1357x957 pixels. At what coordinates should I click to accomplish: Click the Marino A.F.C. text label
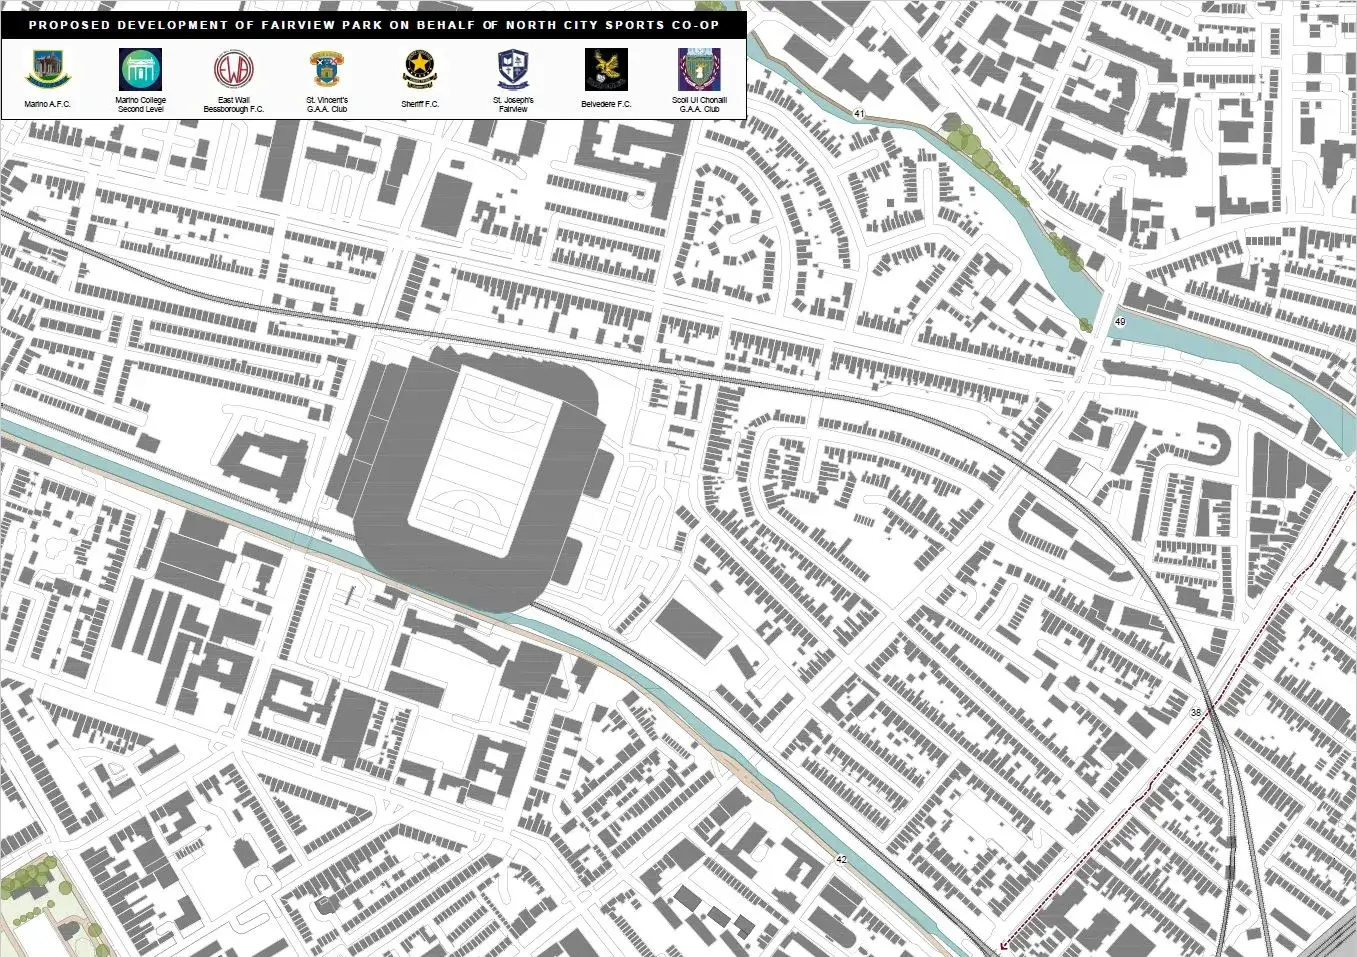click(47, 104)
